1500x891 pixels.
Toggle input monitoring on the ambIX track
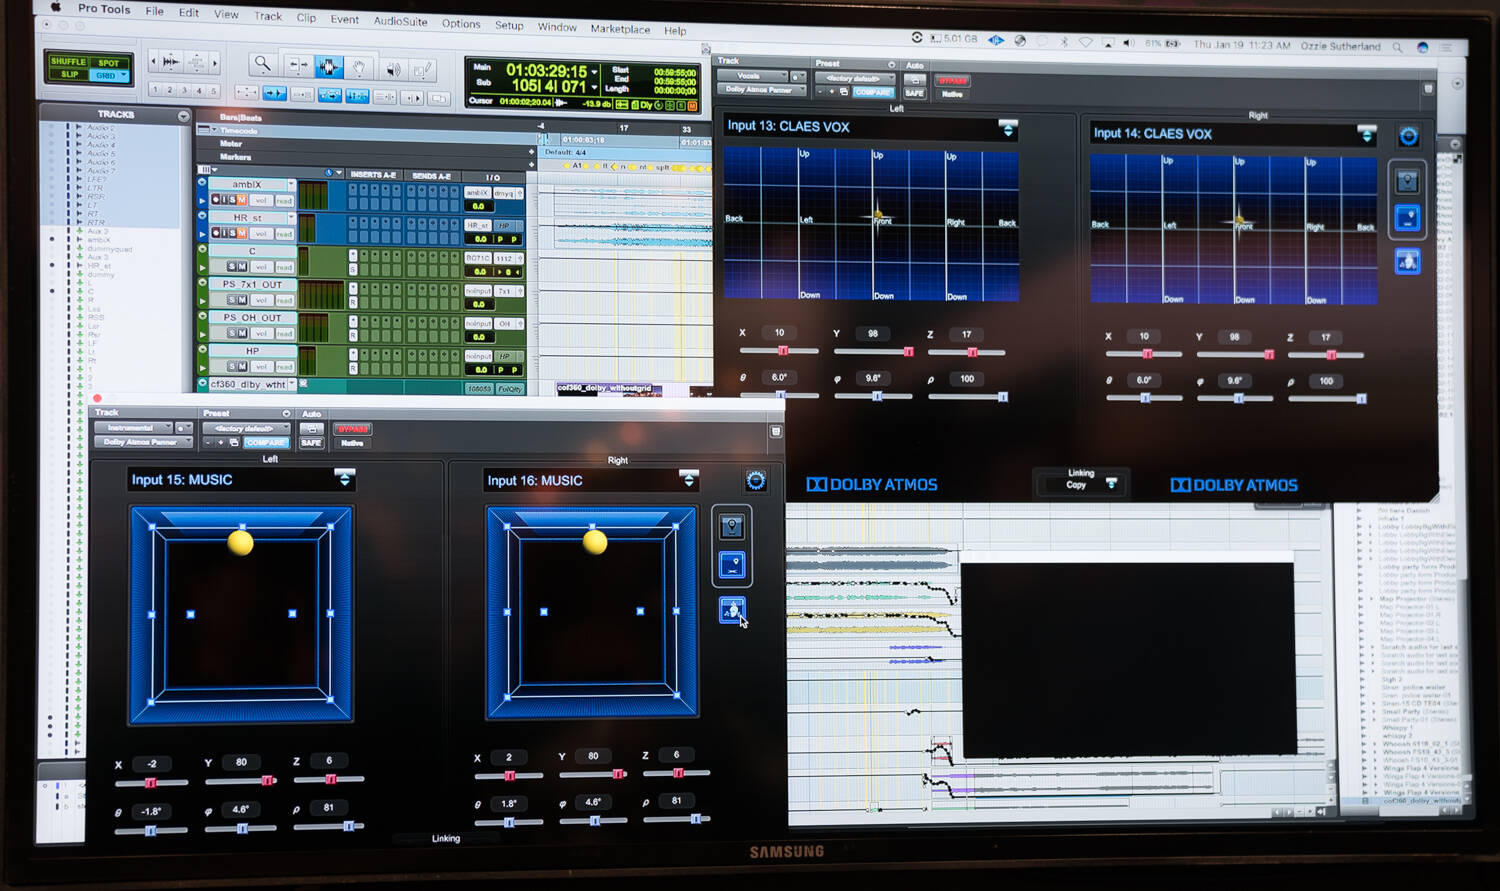pyautogui.click(x=223, y=200)
